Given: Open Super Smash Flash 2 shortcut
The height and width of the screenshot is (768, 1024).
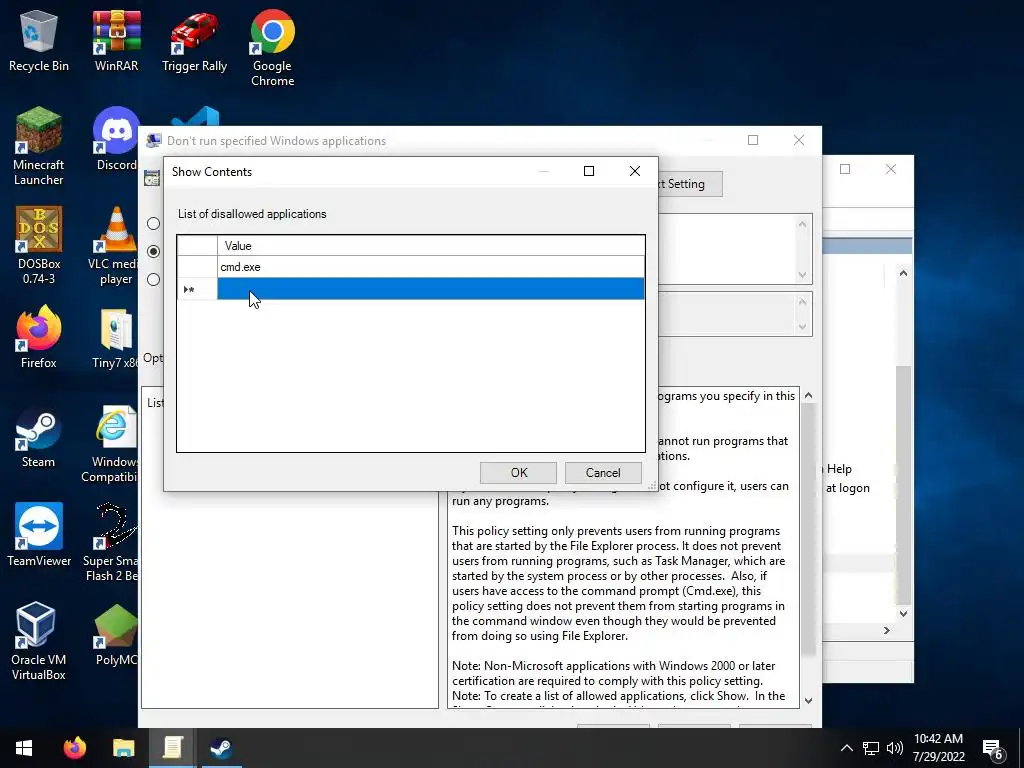Looking at the screenshot, I should click(x=110, y=543).
